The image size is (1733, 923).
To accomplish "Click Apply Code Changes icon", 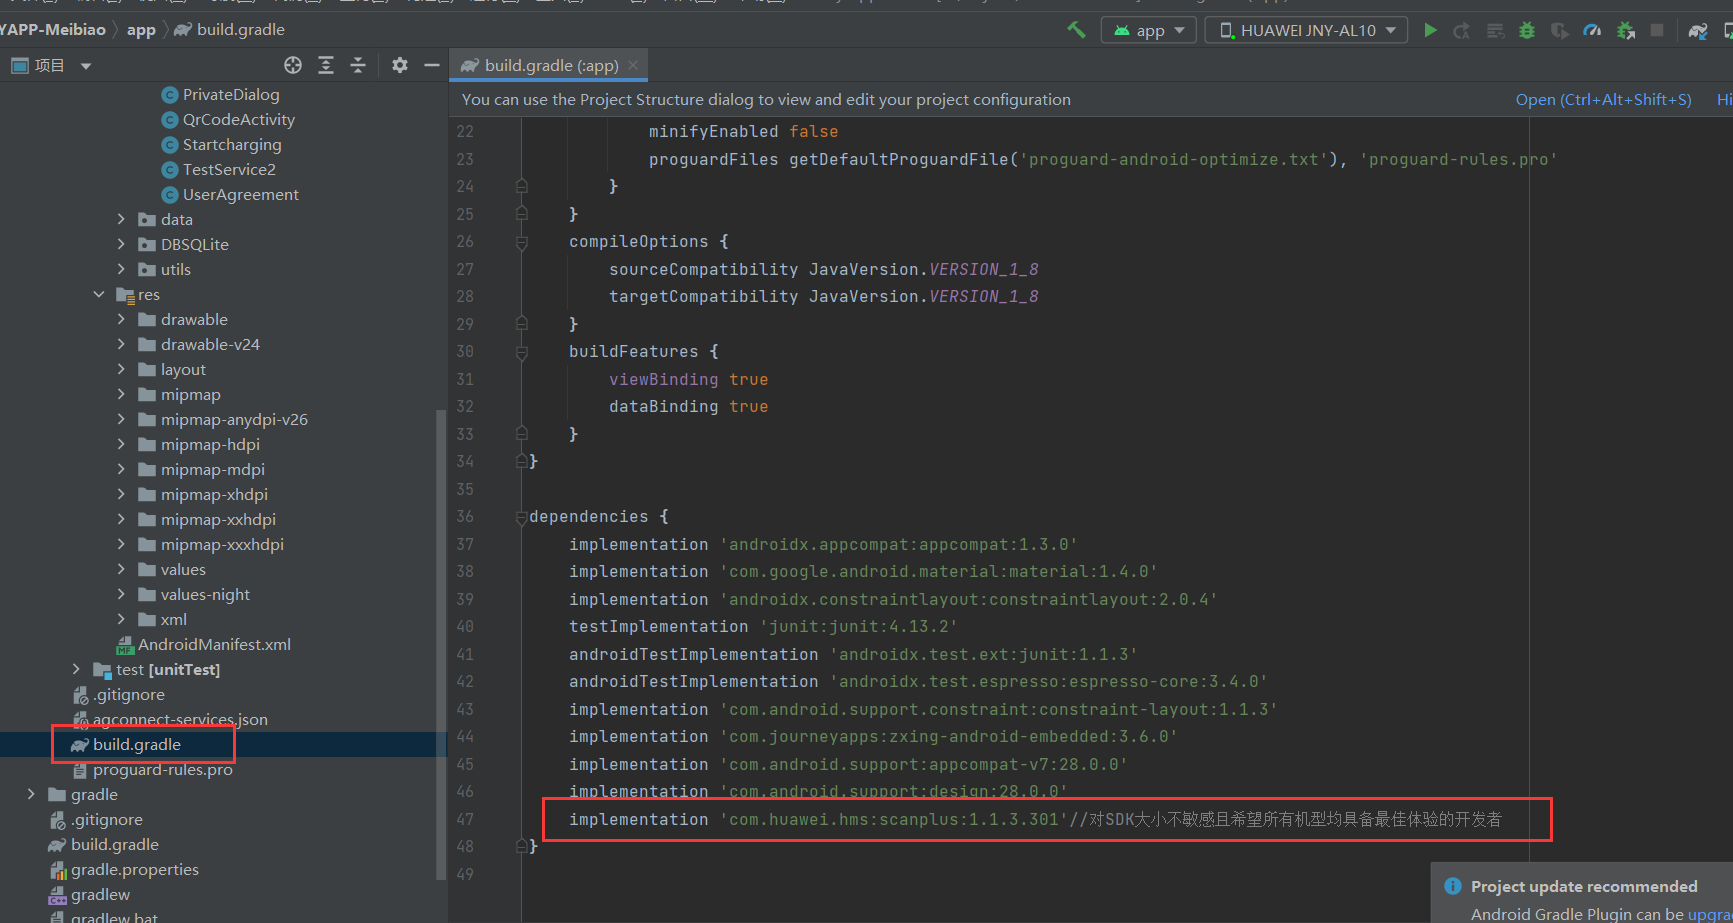I will click(1495, 31).
